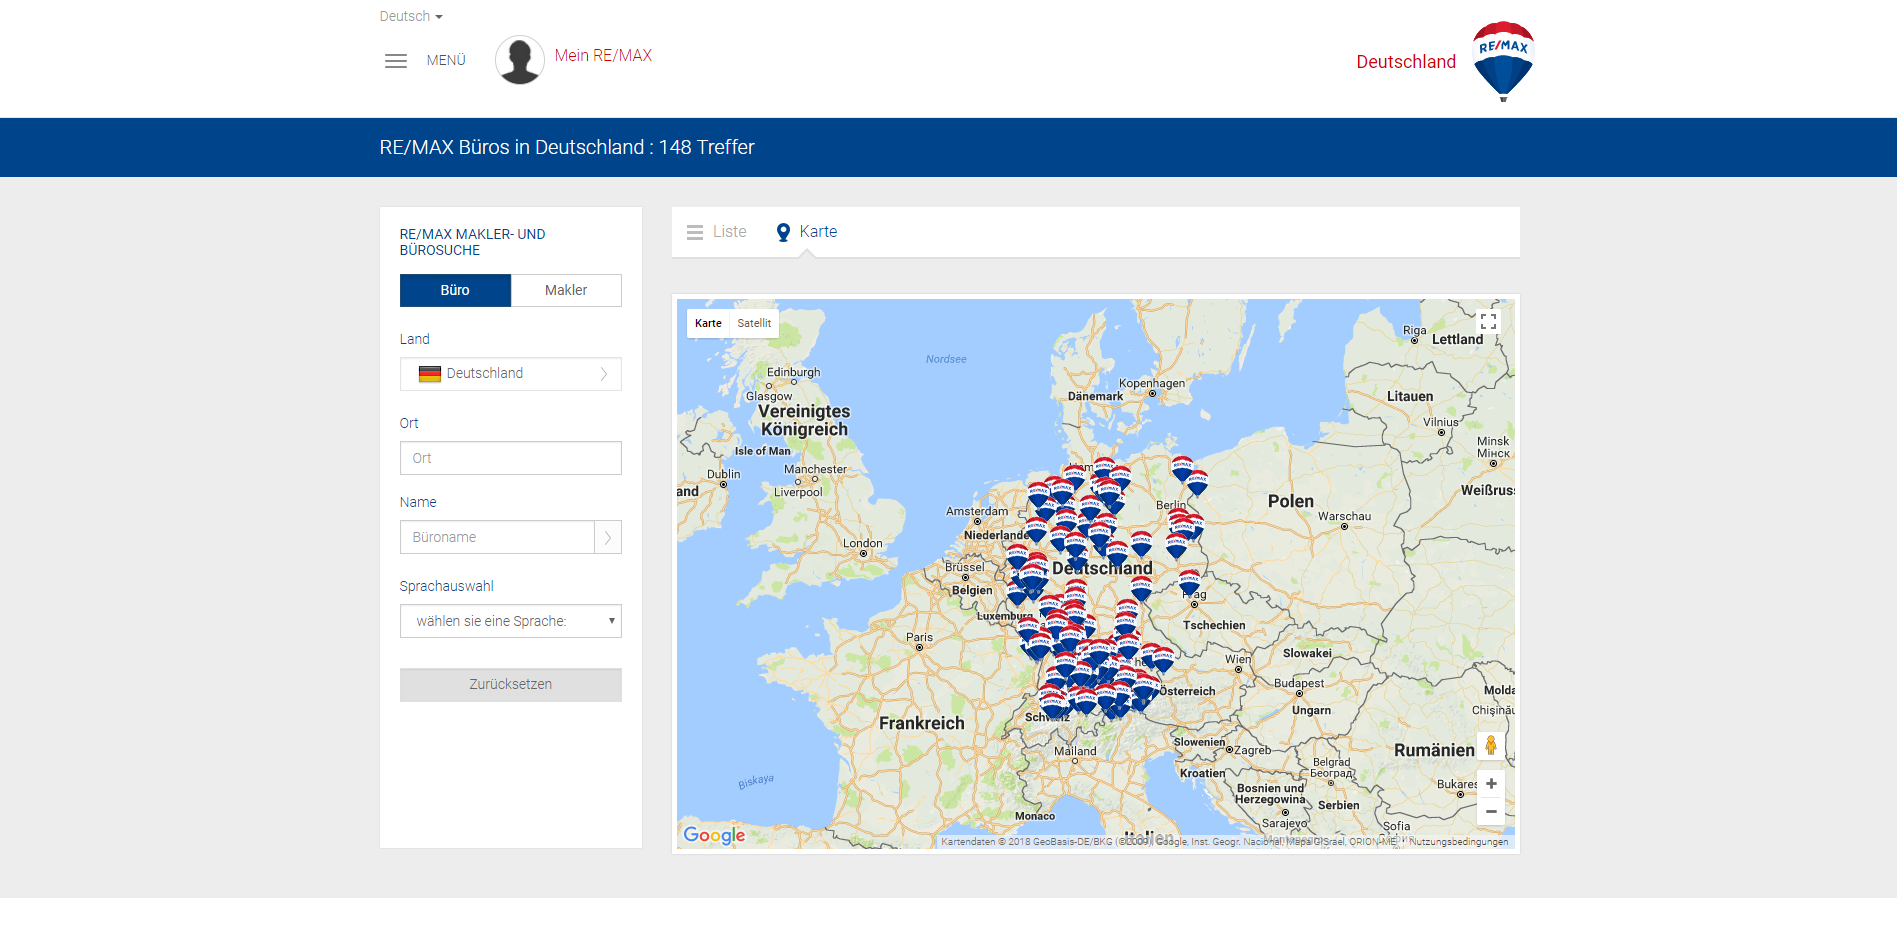Click the Frankreich label on the map
Screen dimensions: 1897x946
coord(922,723)
